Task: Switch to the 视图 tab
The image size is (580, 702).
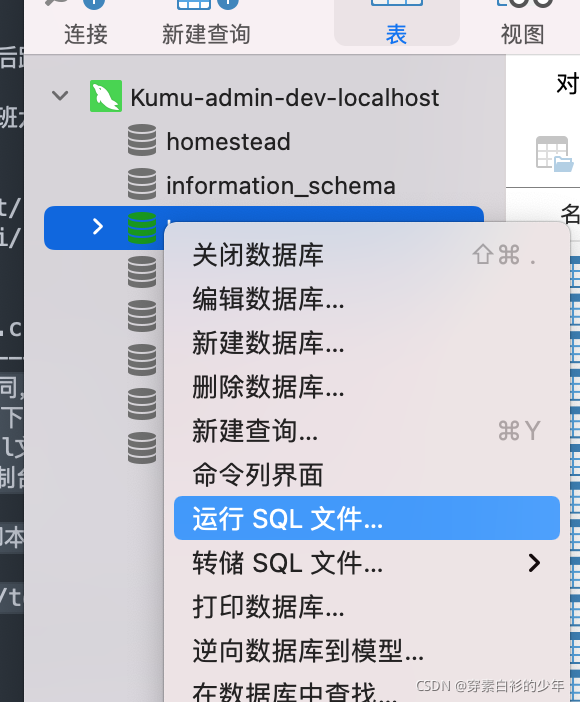Action: (523, 25)
